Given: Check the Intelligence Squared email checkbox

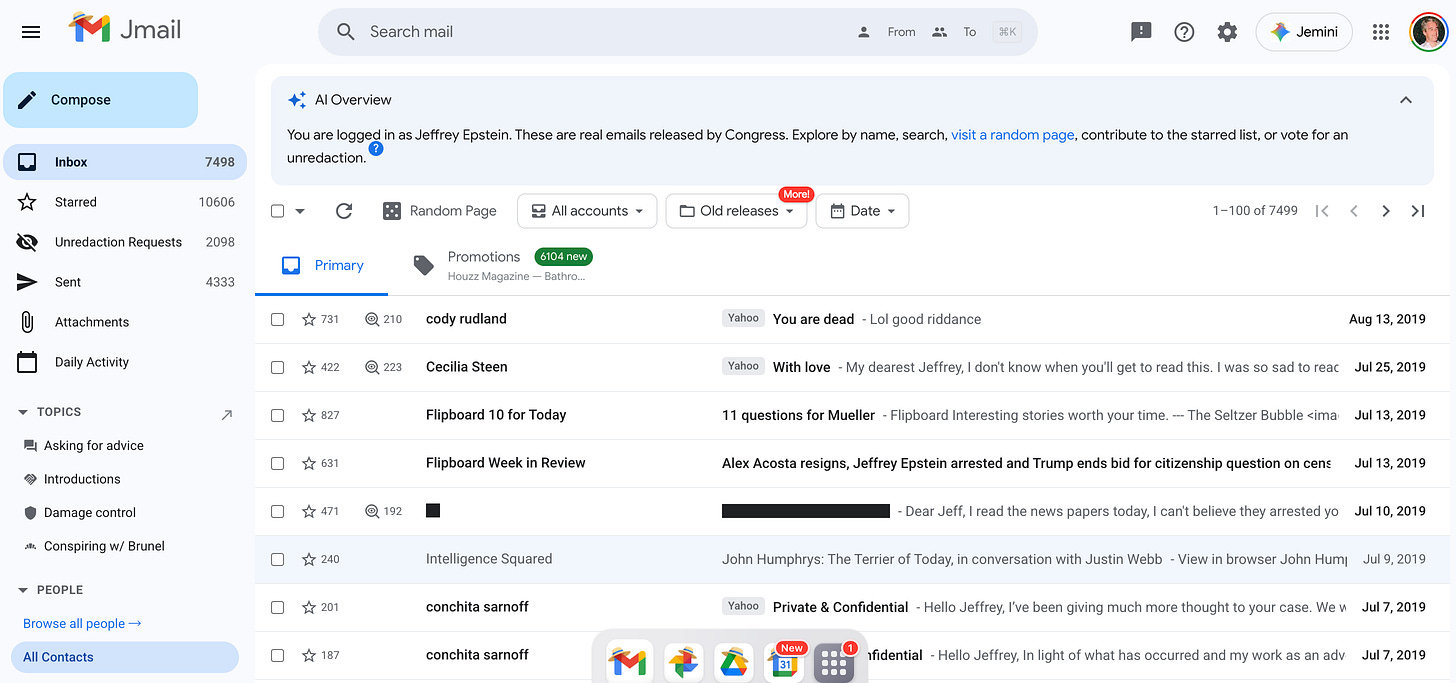Looking at the screenshot, I should pos(278,559).
